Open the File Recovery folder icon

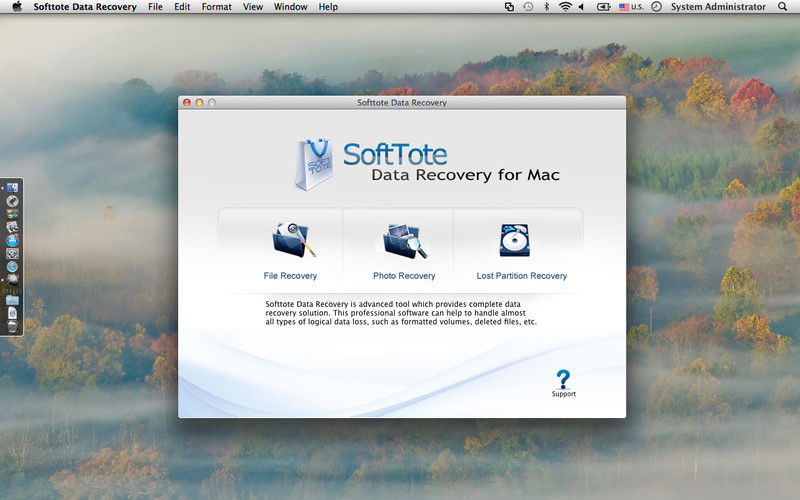[x=294, y=239]
